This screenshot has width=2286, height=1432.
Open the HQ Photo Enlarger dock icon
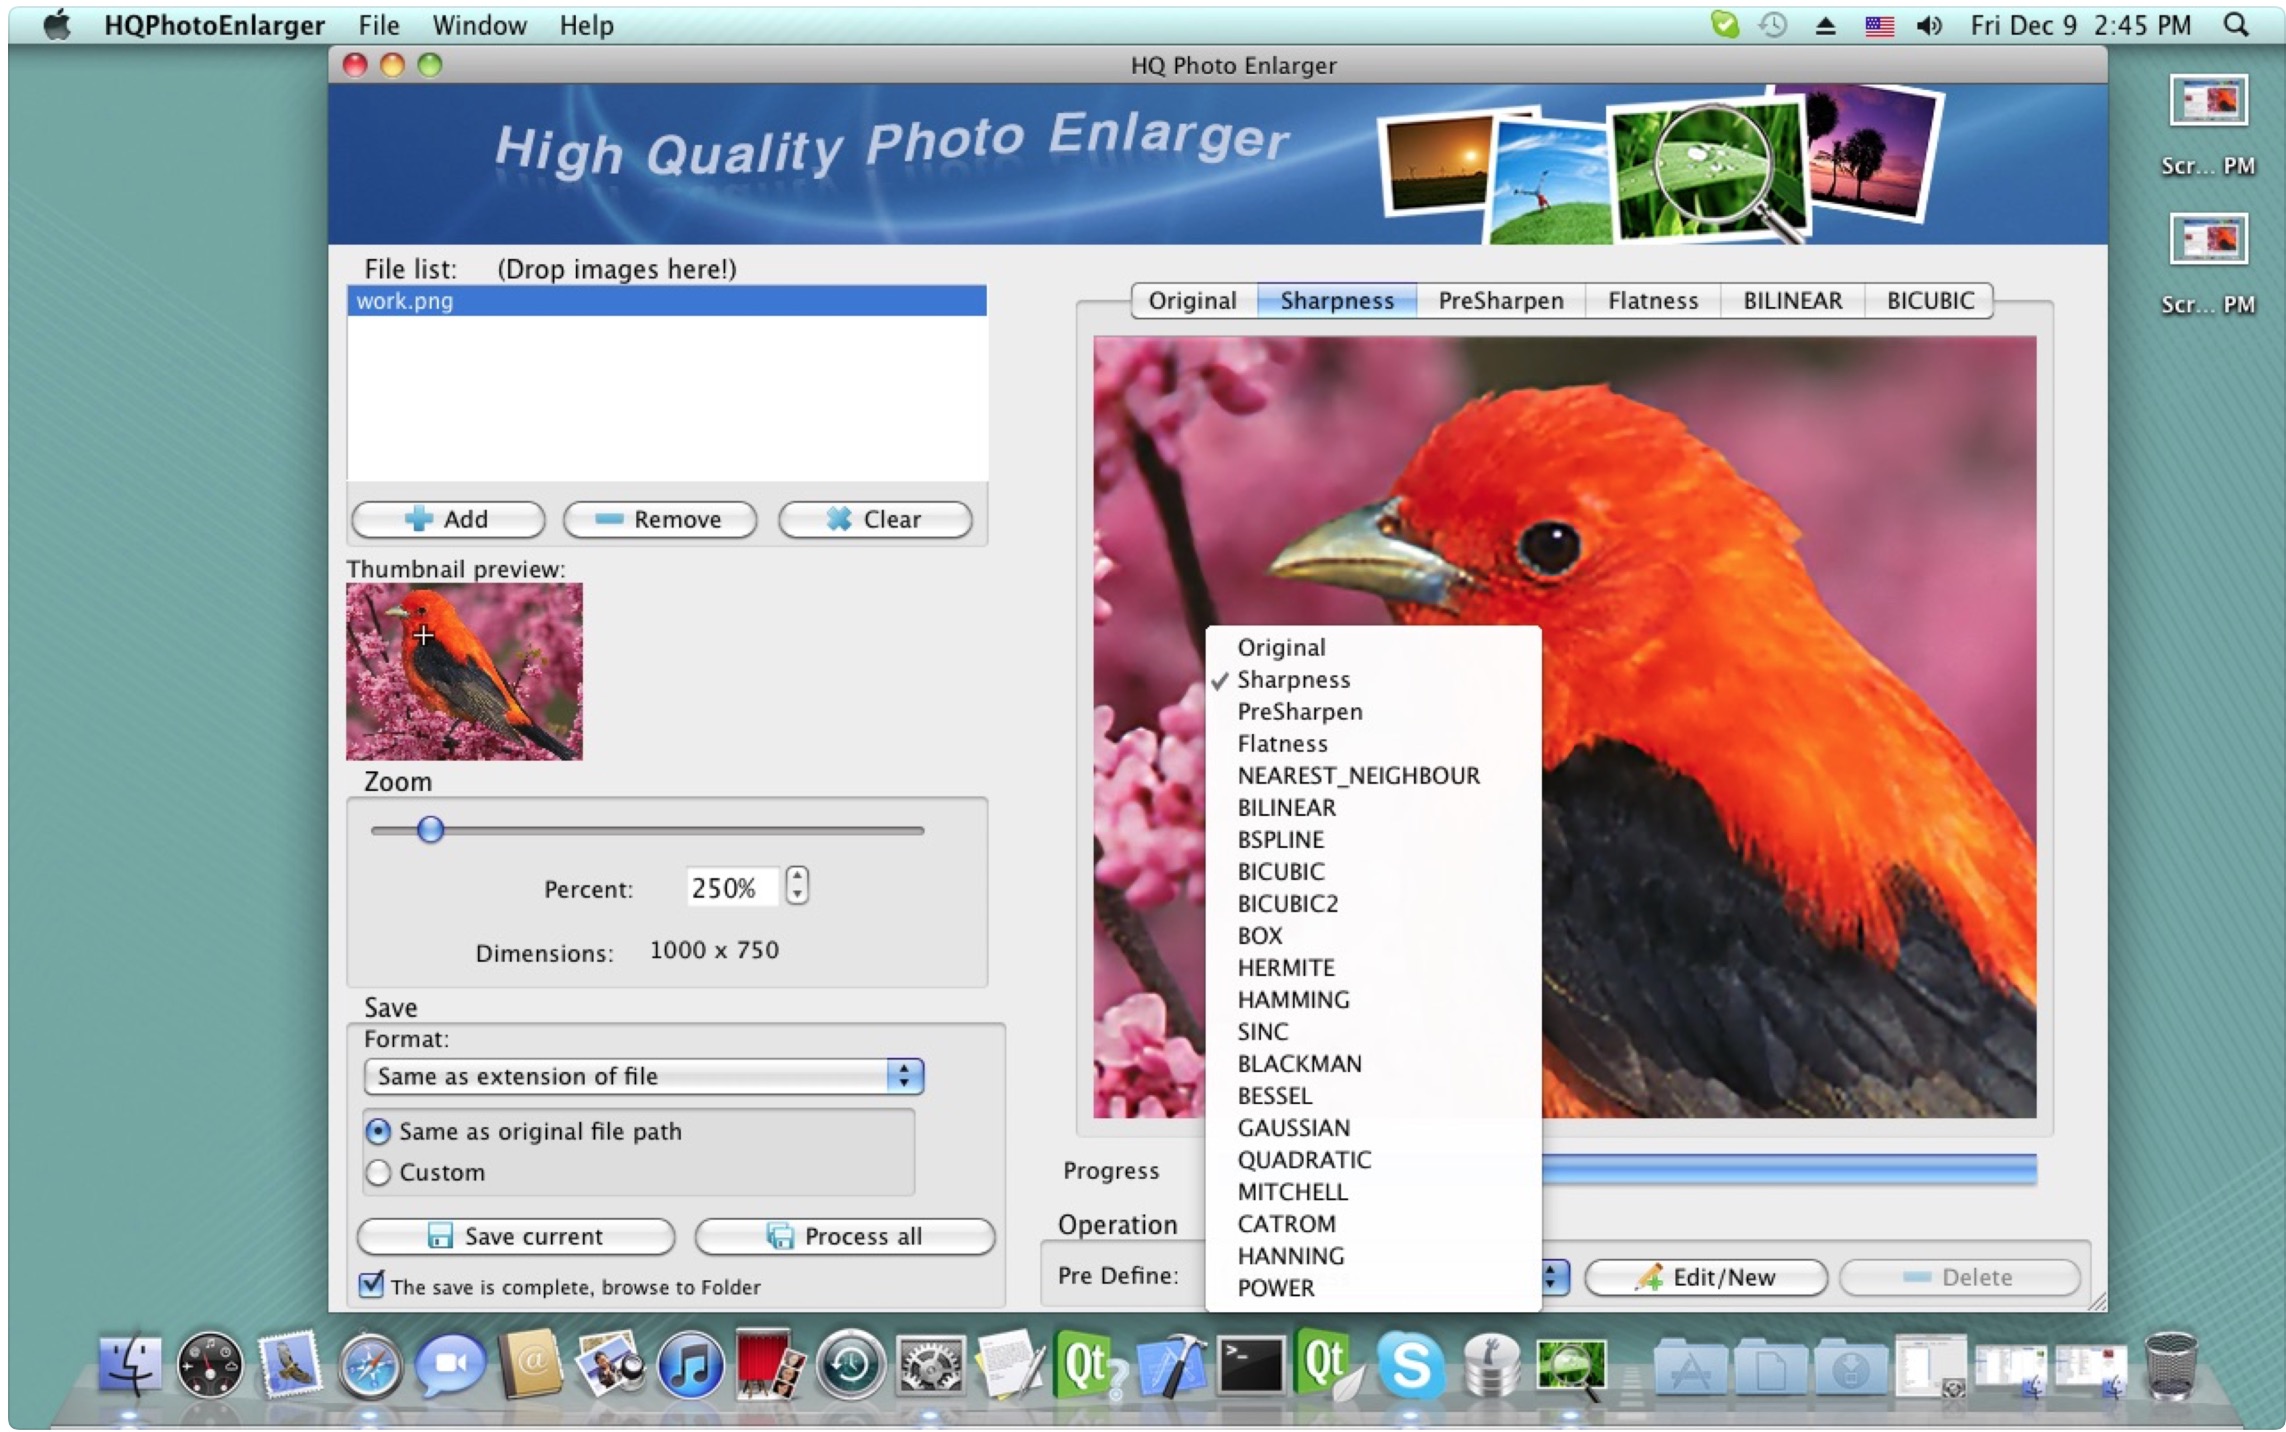point(1569,1367)
